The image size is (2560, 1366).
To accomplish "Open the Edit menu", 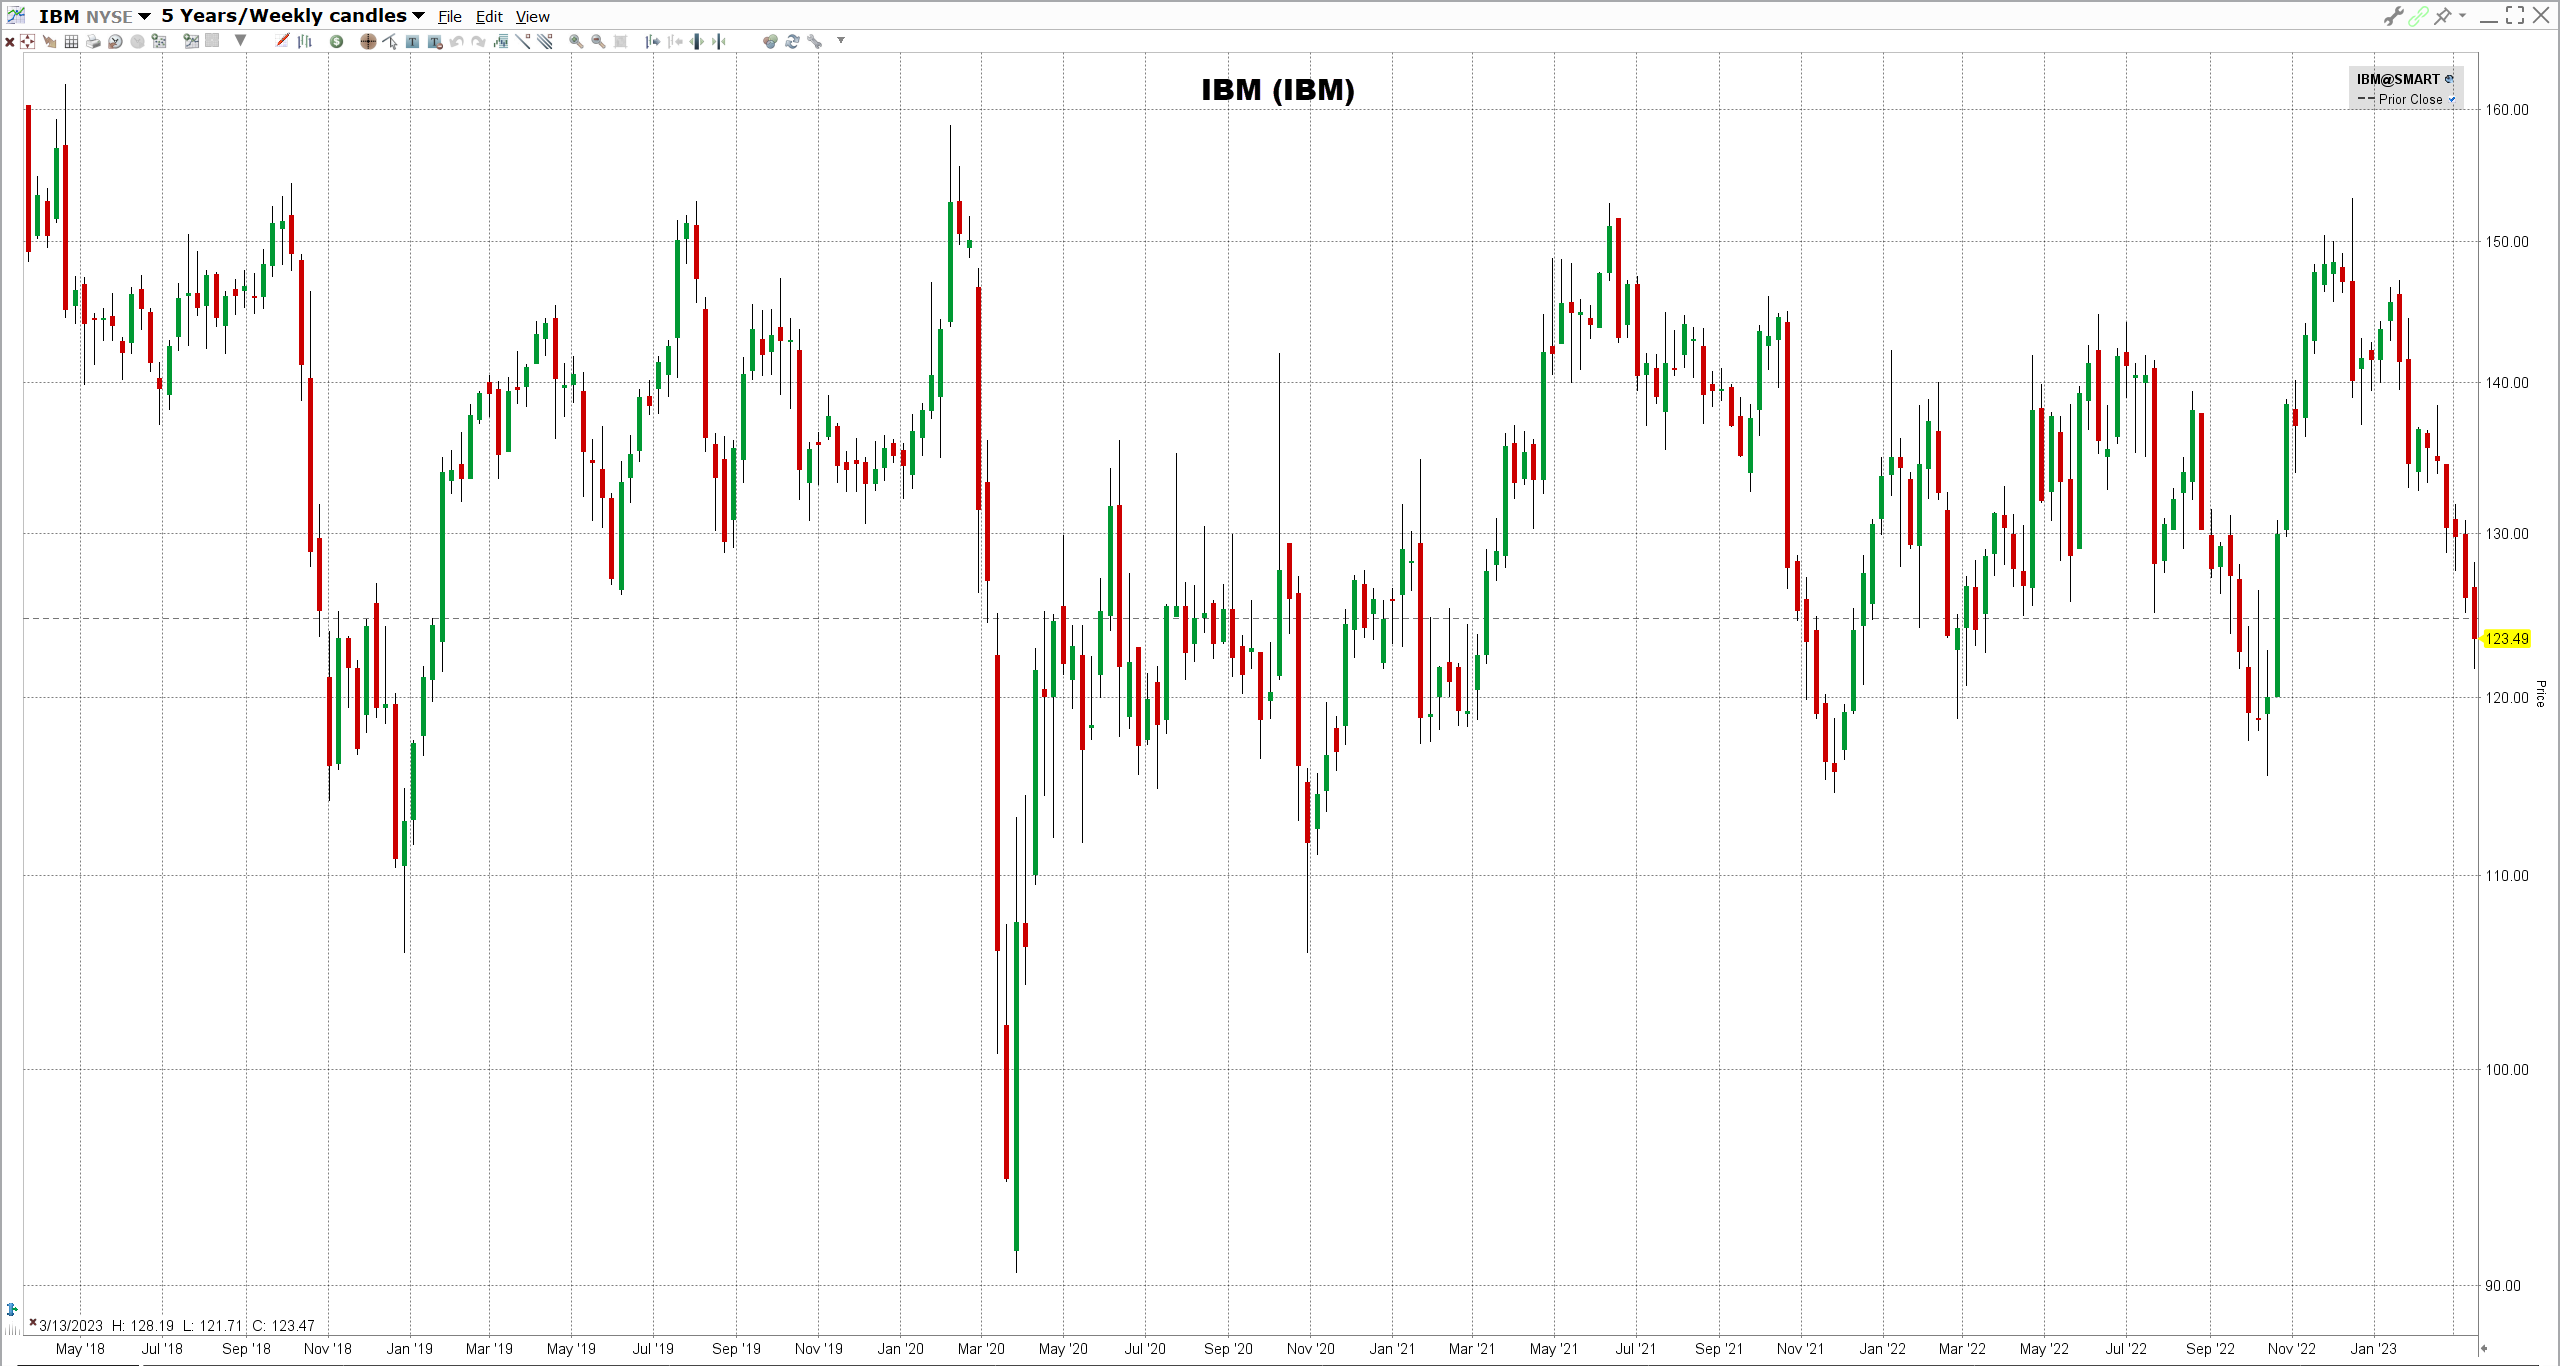I will [489, 17].
